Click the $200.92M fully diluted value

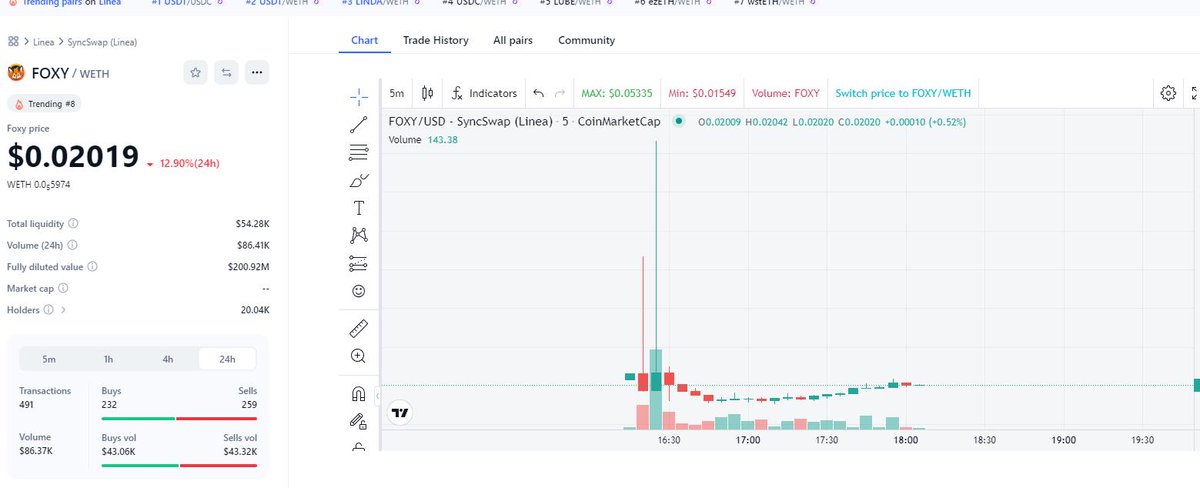coord(249,267)
